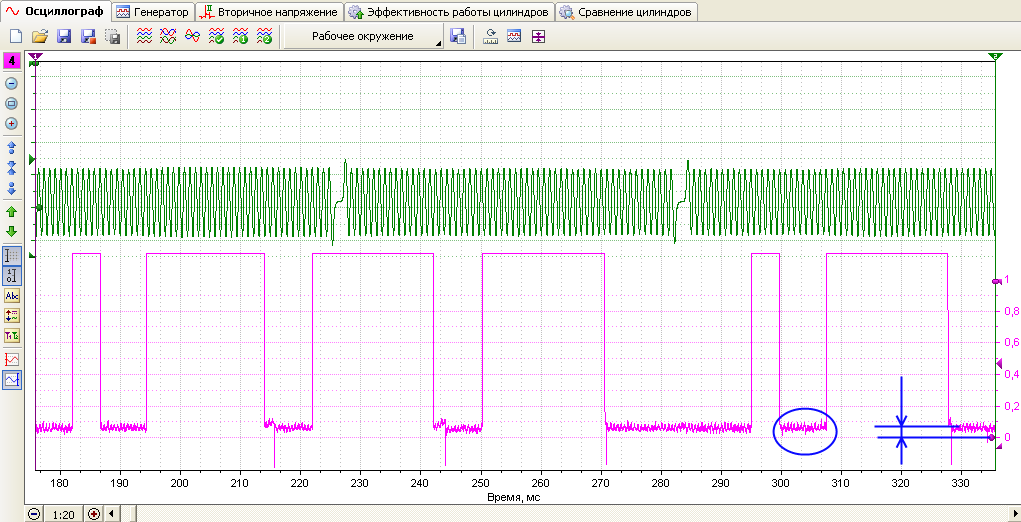Image resolution: width=1021 pixels, height=522 pixels.
Task: Switch to the Осциллограф tab
Action: [x=55, y=12]
